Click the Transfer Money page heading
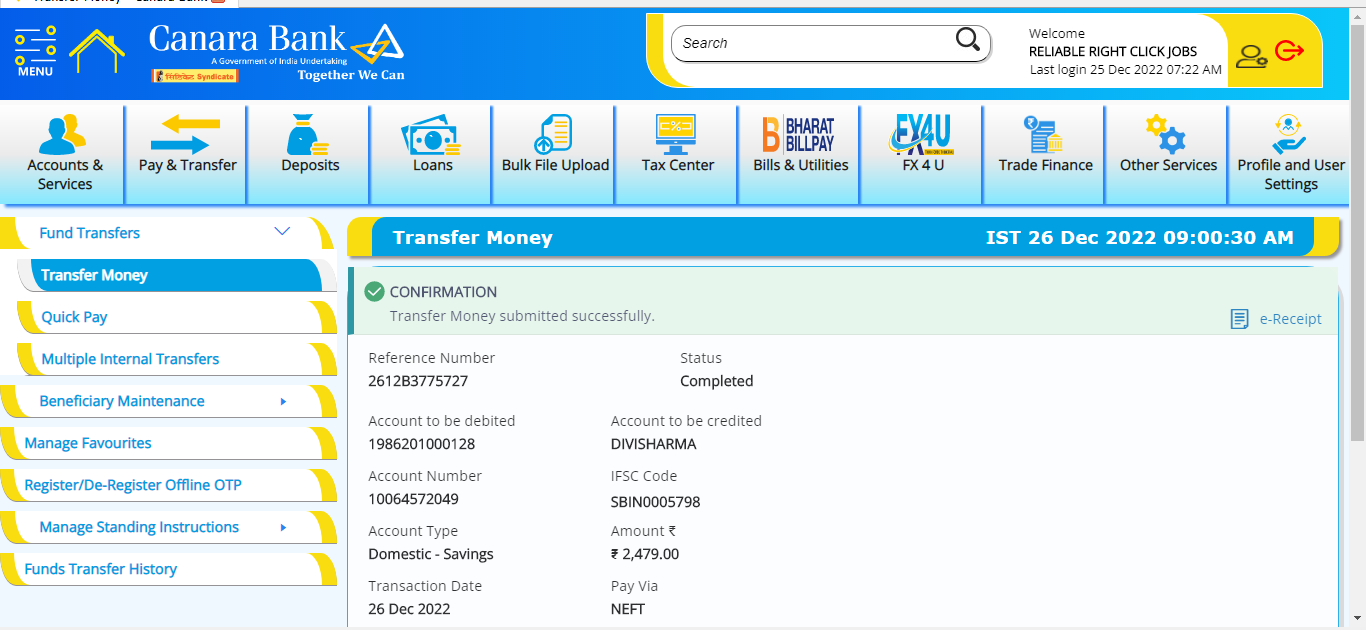1366x630 pixels. (x=473, y=238)
